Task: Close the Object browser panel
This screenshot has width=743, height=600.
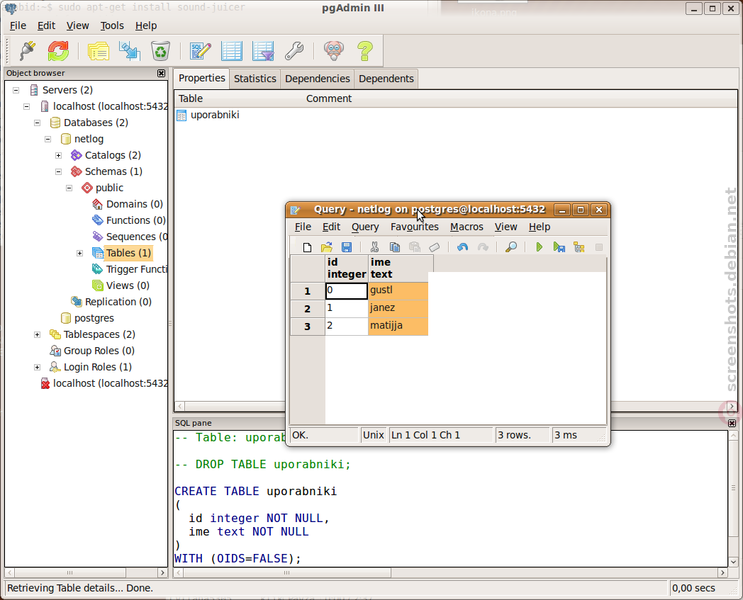Action: tap(161, 73)
